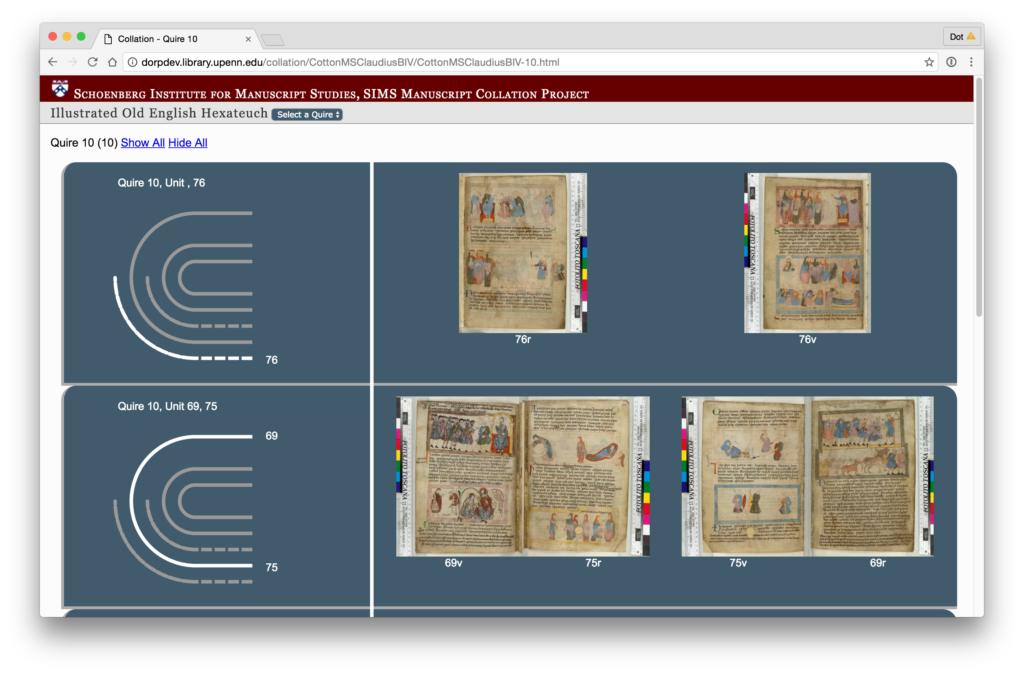
Task: Click the Illustrated Old English Hexateuch title
Action: coord(159,113)
